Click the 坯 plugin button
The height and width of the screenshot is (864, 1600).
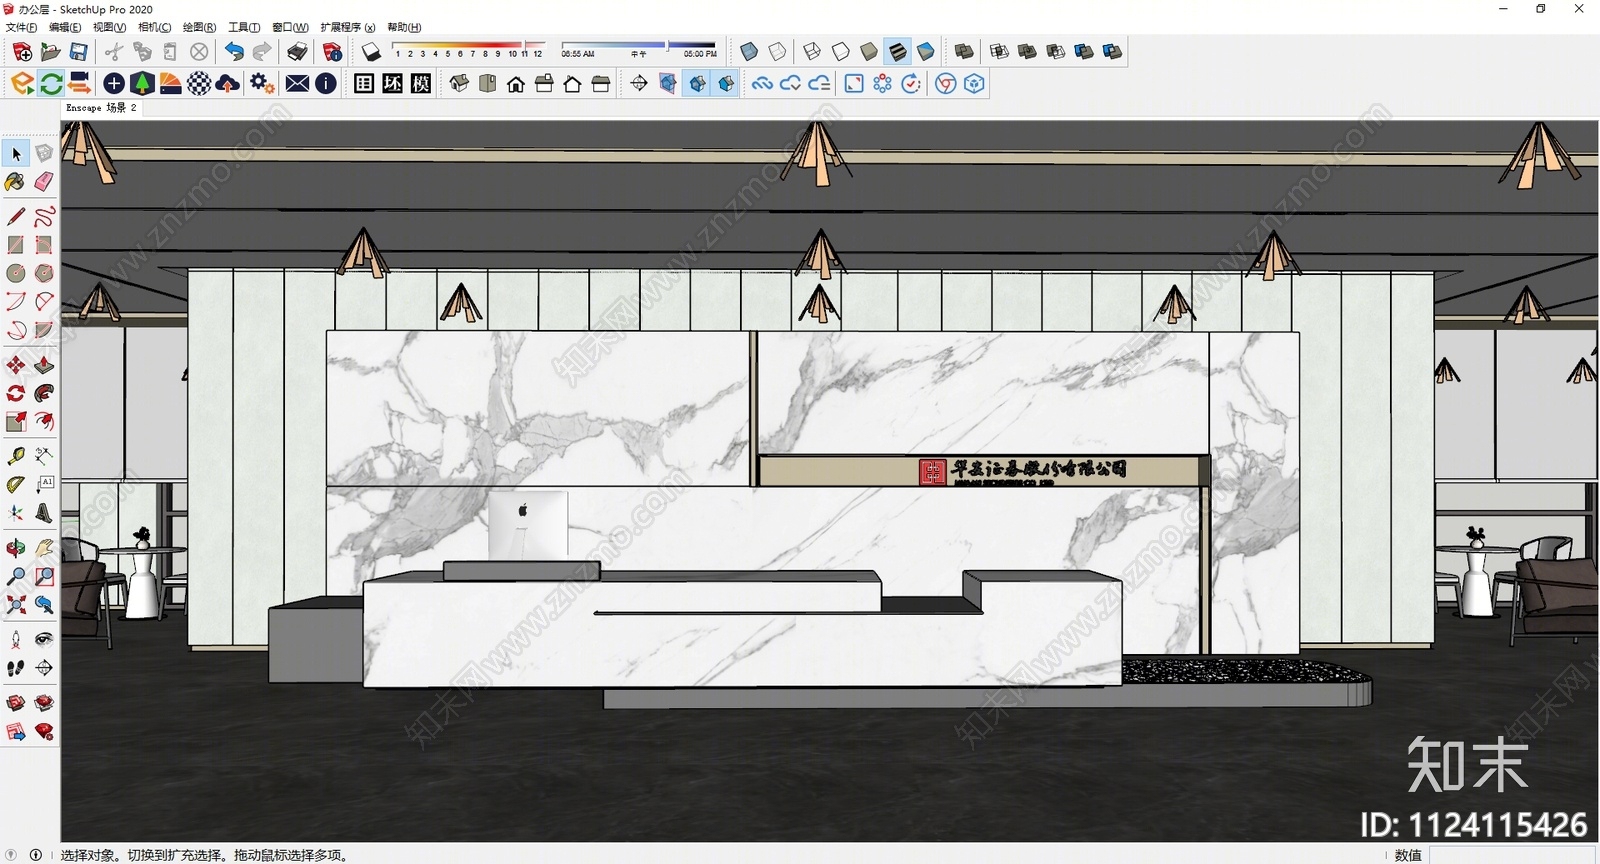(x=393, y=84)
